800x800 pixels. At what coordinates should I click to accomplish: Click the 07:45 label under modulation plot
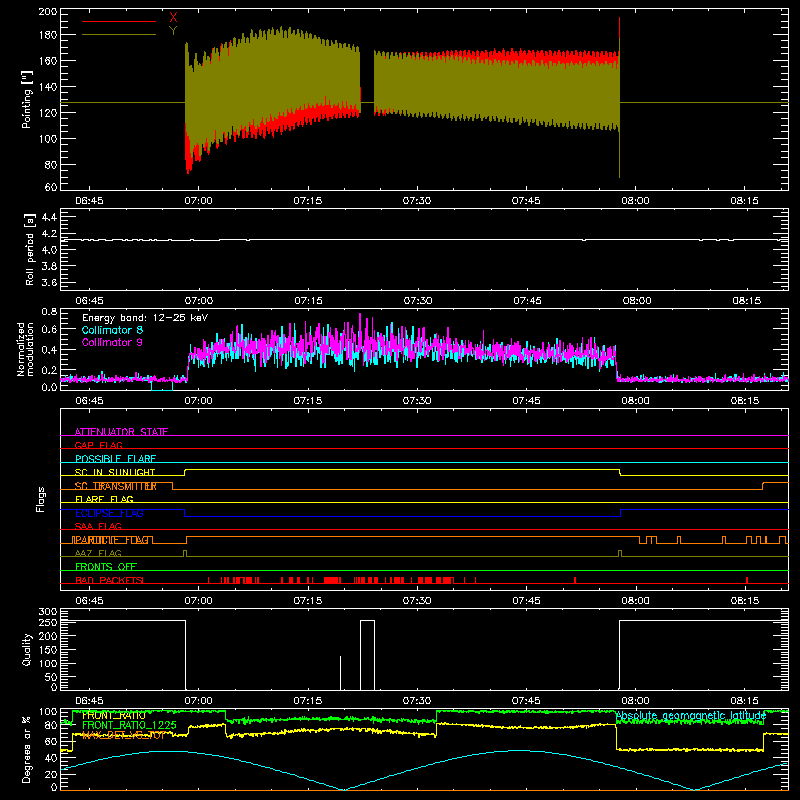tap(527, 401)
